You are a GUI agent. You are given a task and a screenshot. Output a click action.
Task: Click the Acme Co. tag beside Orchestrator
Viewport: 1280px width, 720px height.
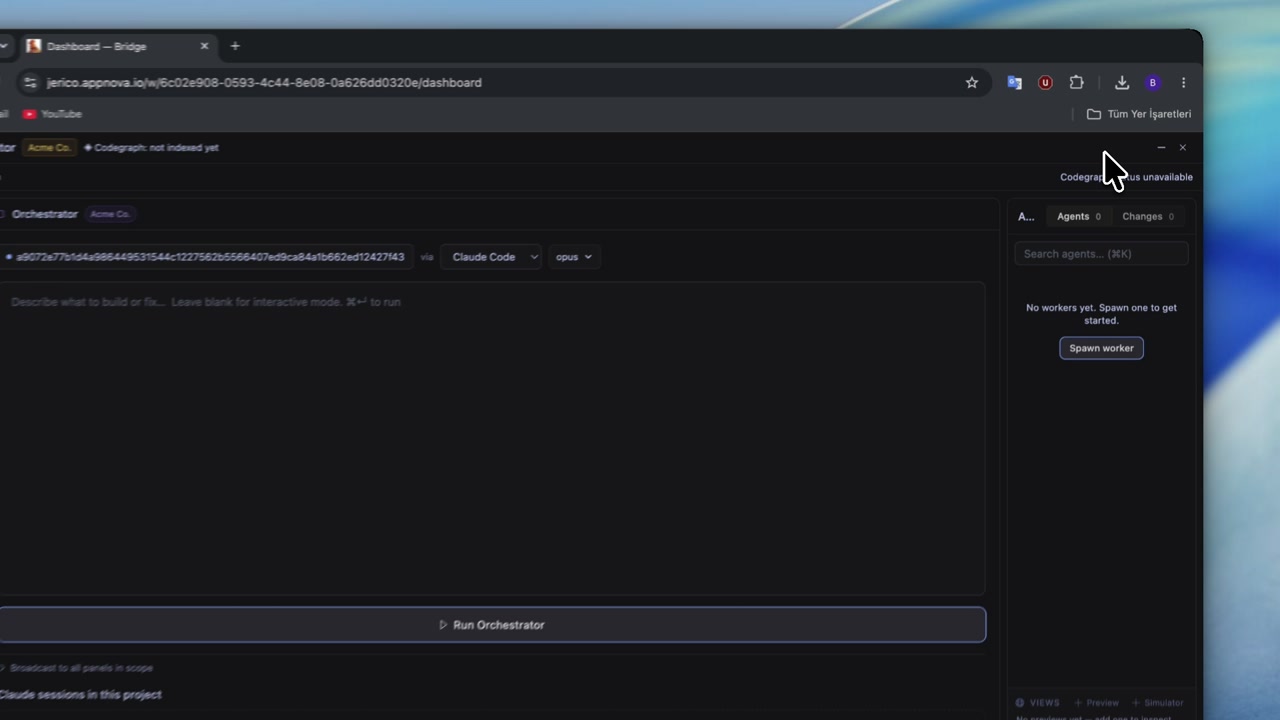110,214
